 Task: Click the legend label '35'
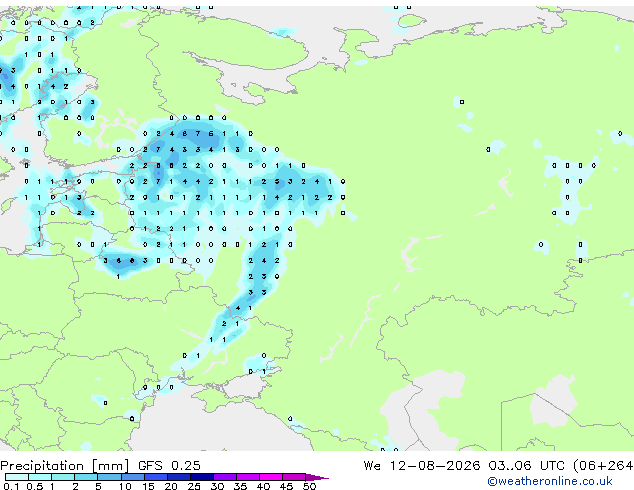240,486
